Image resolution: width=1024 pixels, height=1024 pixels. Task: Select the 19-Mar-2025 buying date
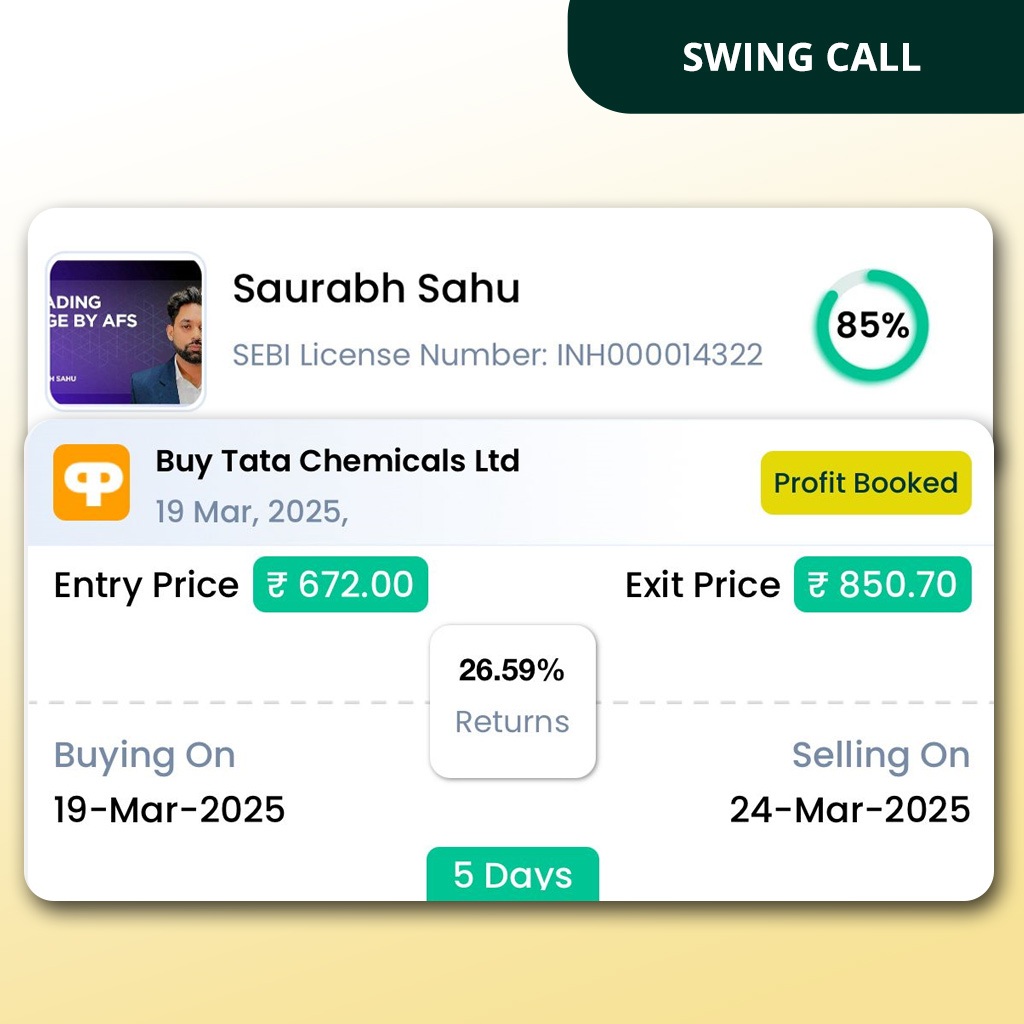click(169, 810)
